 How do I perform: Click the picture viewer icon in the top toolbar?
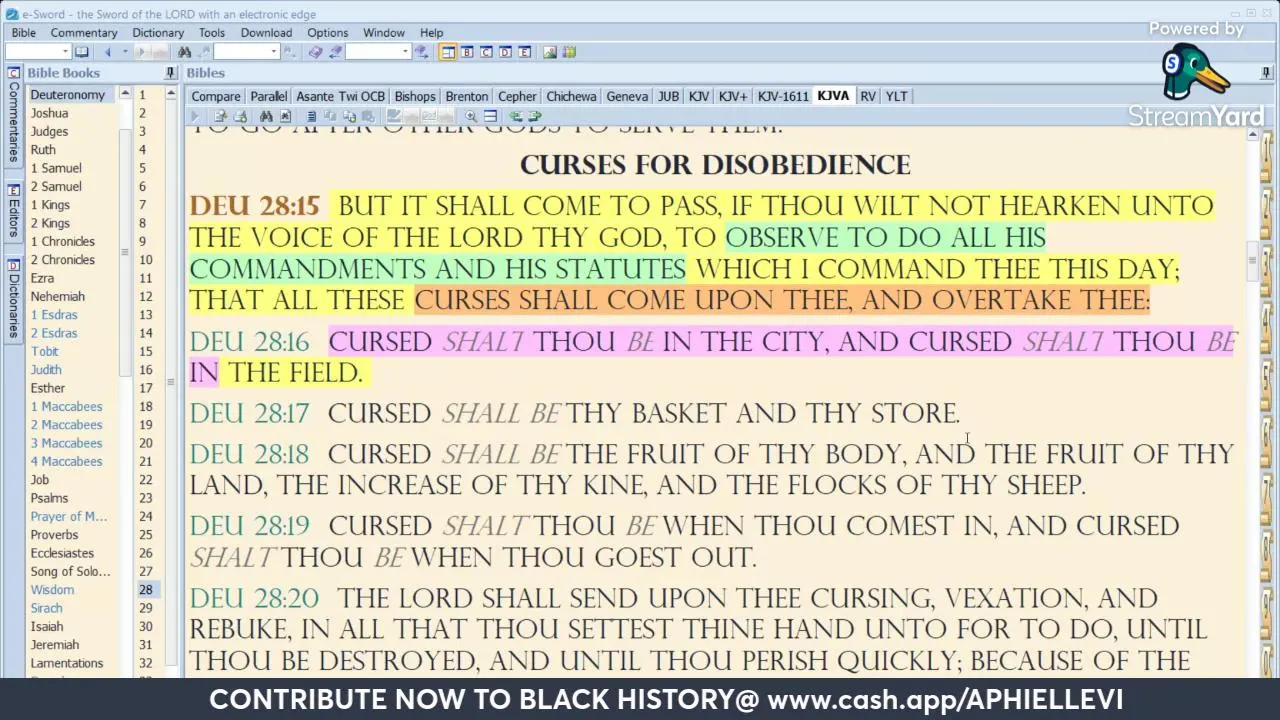click(x=550, y=52)
